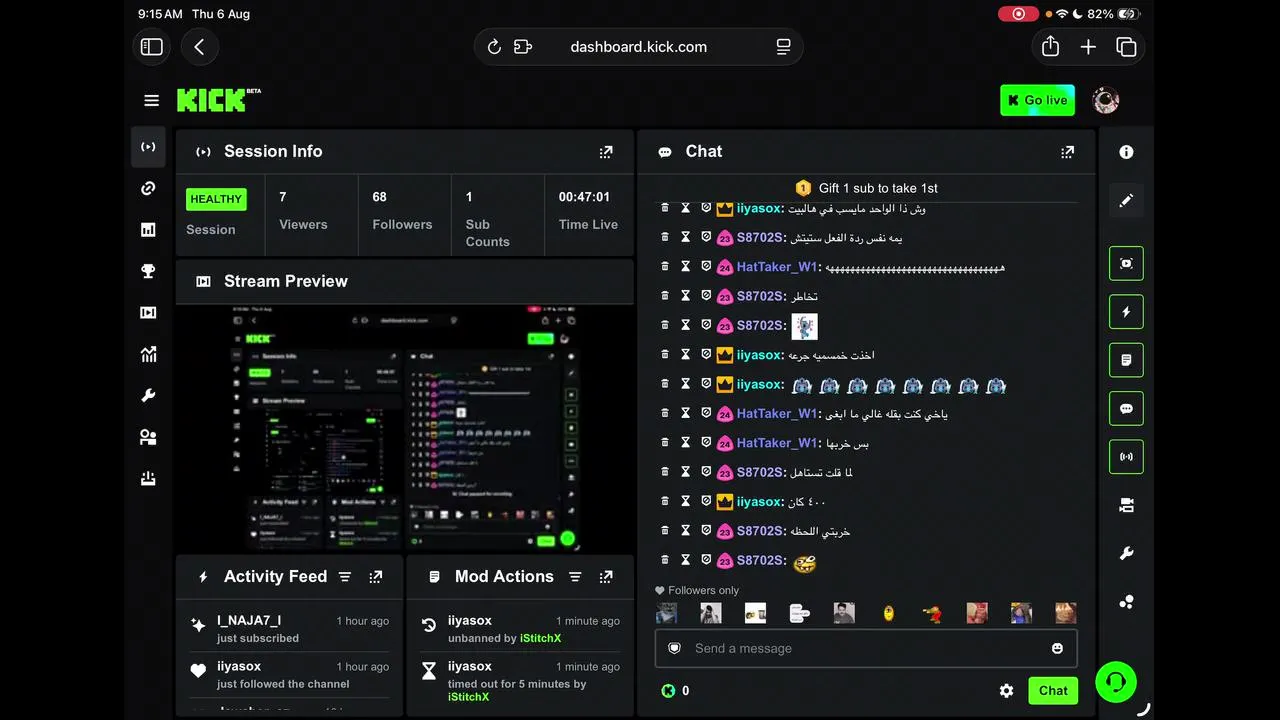Open the three-dots cluster icon in right sidebar

1126,602
